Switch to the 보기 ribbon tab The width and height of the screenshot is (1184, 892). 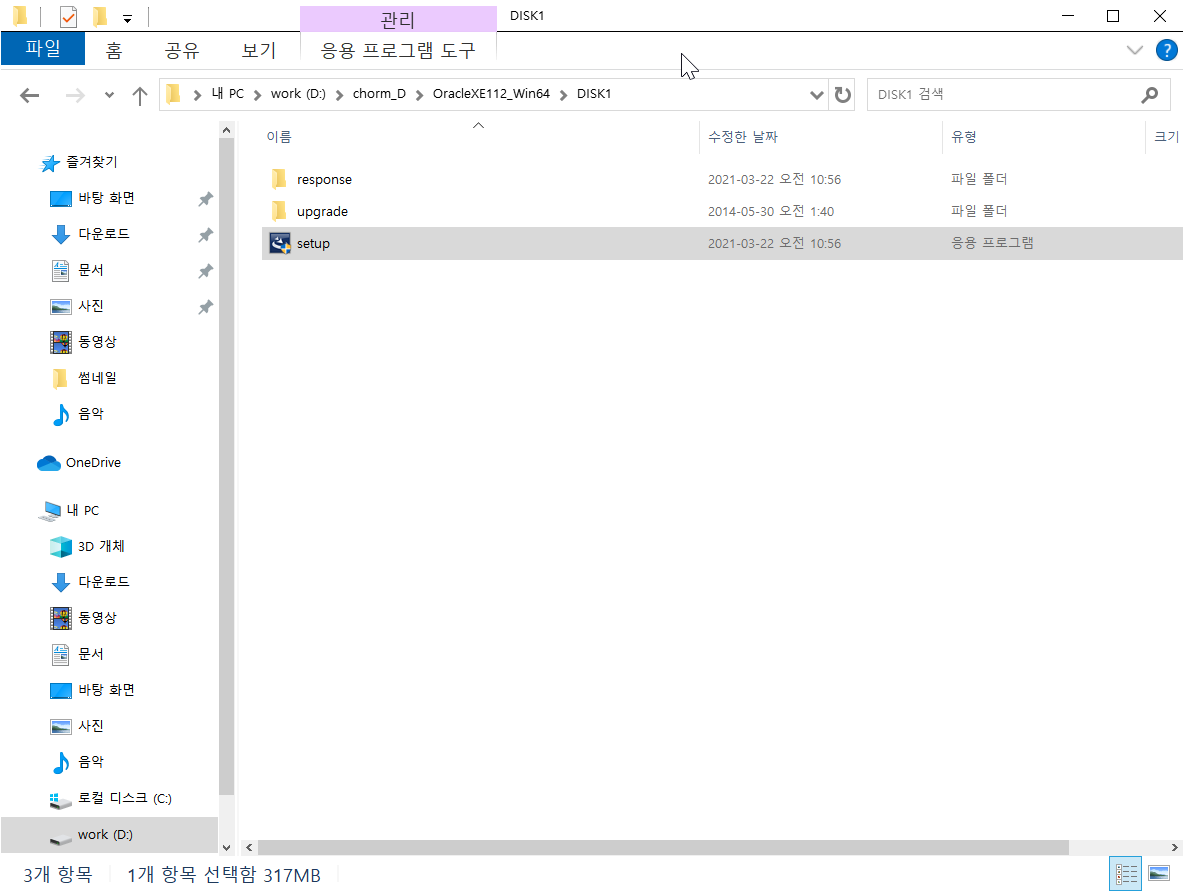[x=258, y=50]
